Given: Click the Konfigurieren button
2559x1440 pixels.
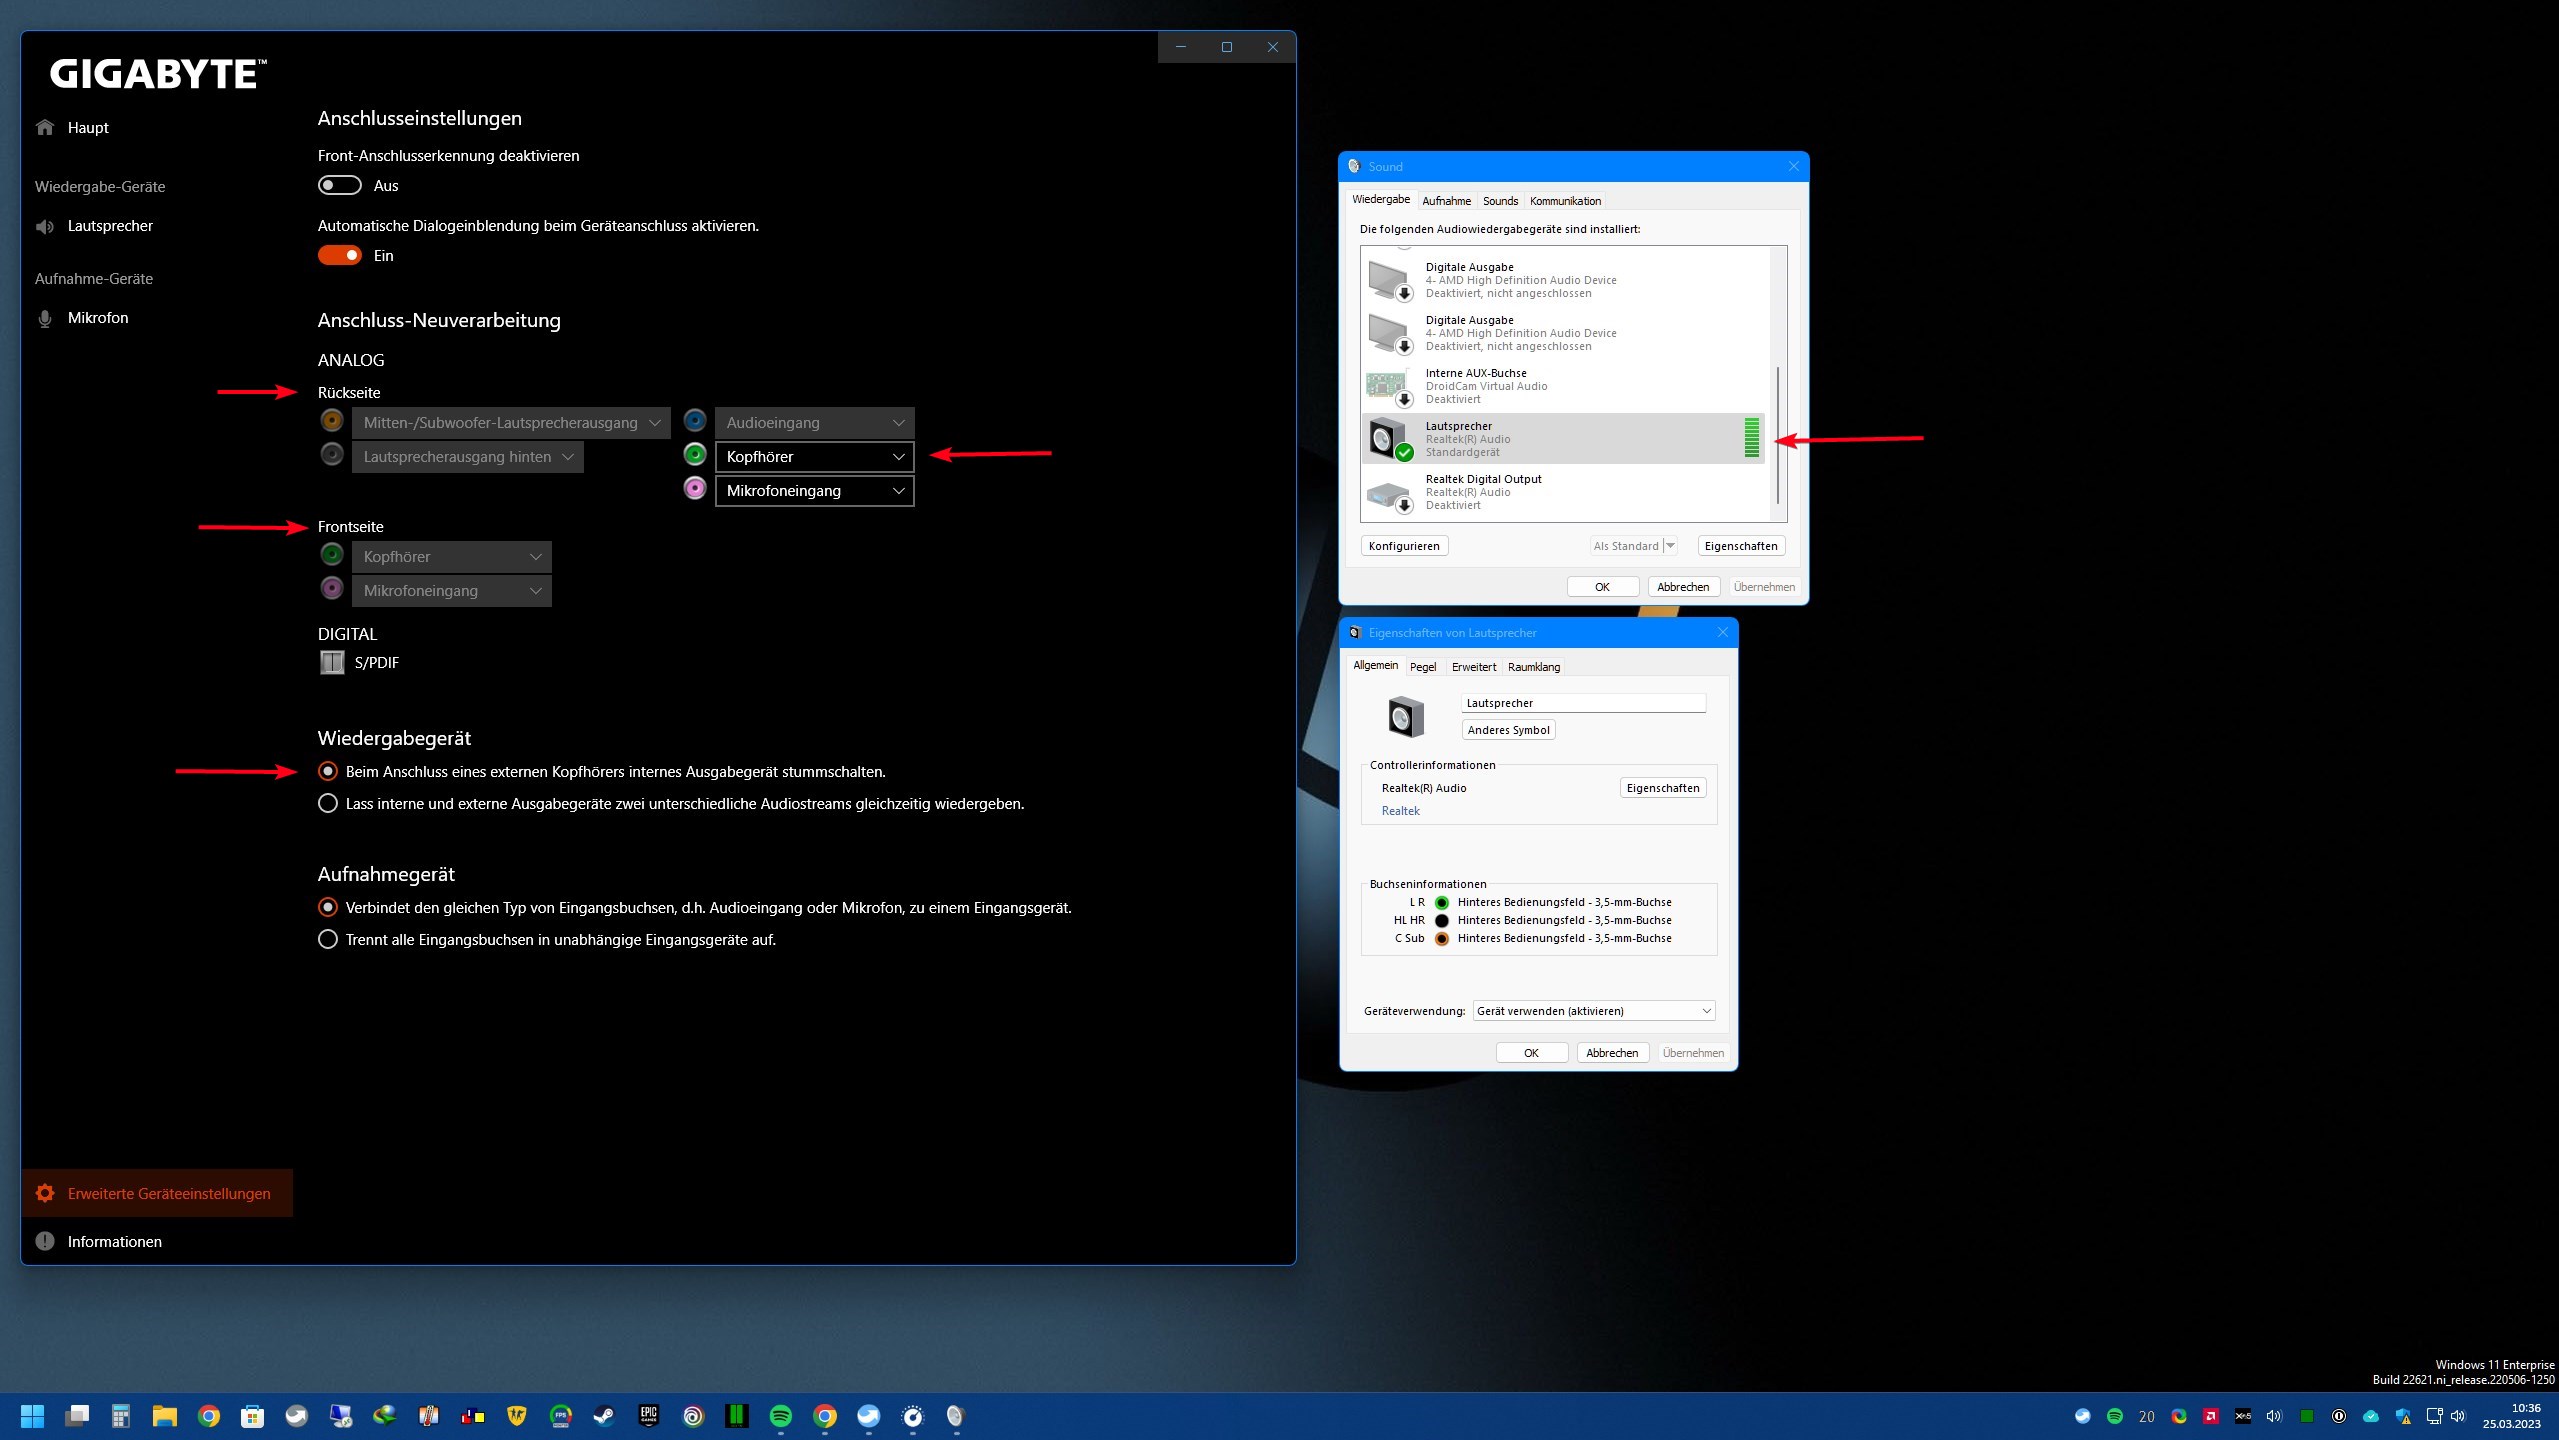Looking at the screenshot, I should pyautogui.click(x=1404, y=546).
